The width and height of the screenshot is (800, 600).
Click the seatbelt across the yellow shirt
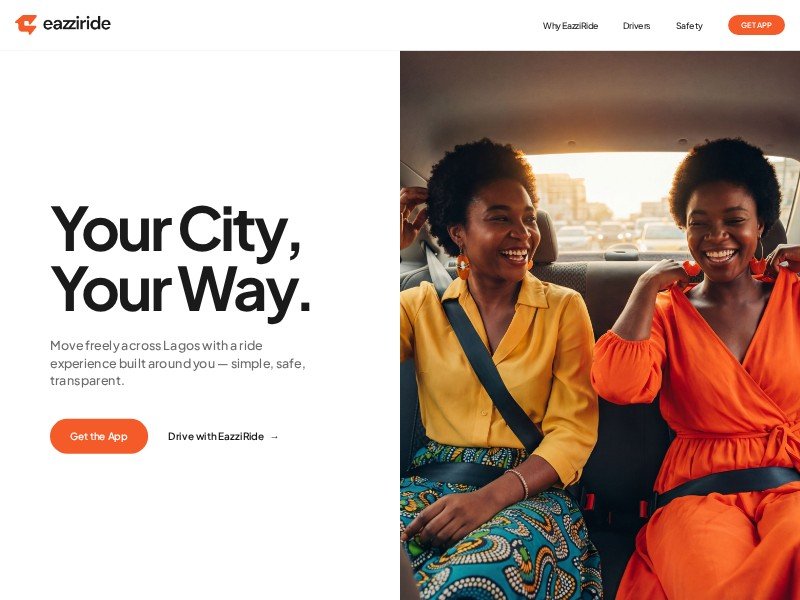(491, 376)
